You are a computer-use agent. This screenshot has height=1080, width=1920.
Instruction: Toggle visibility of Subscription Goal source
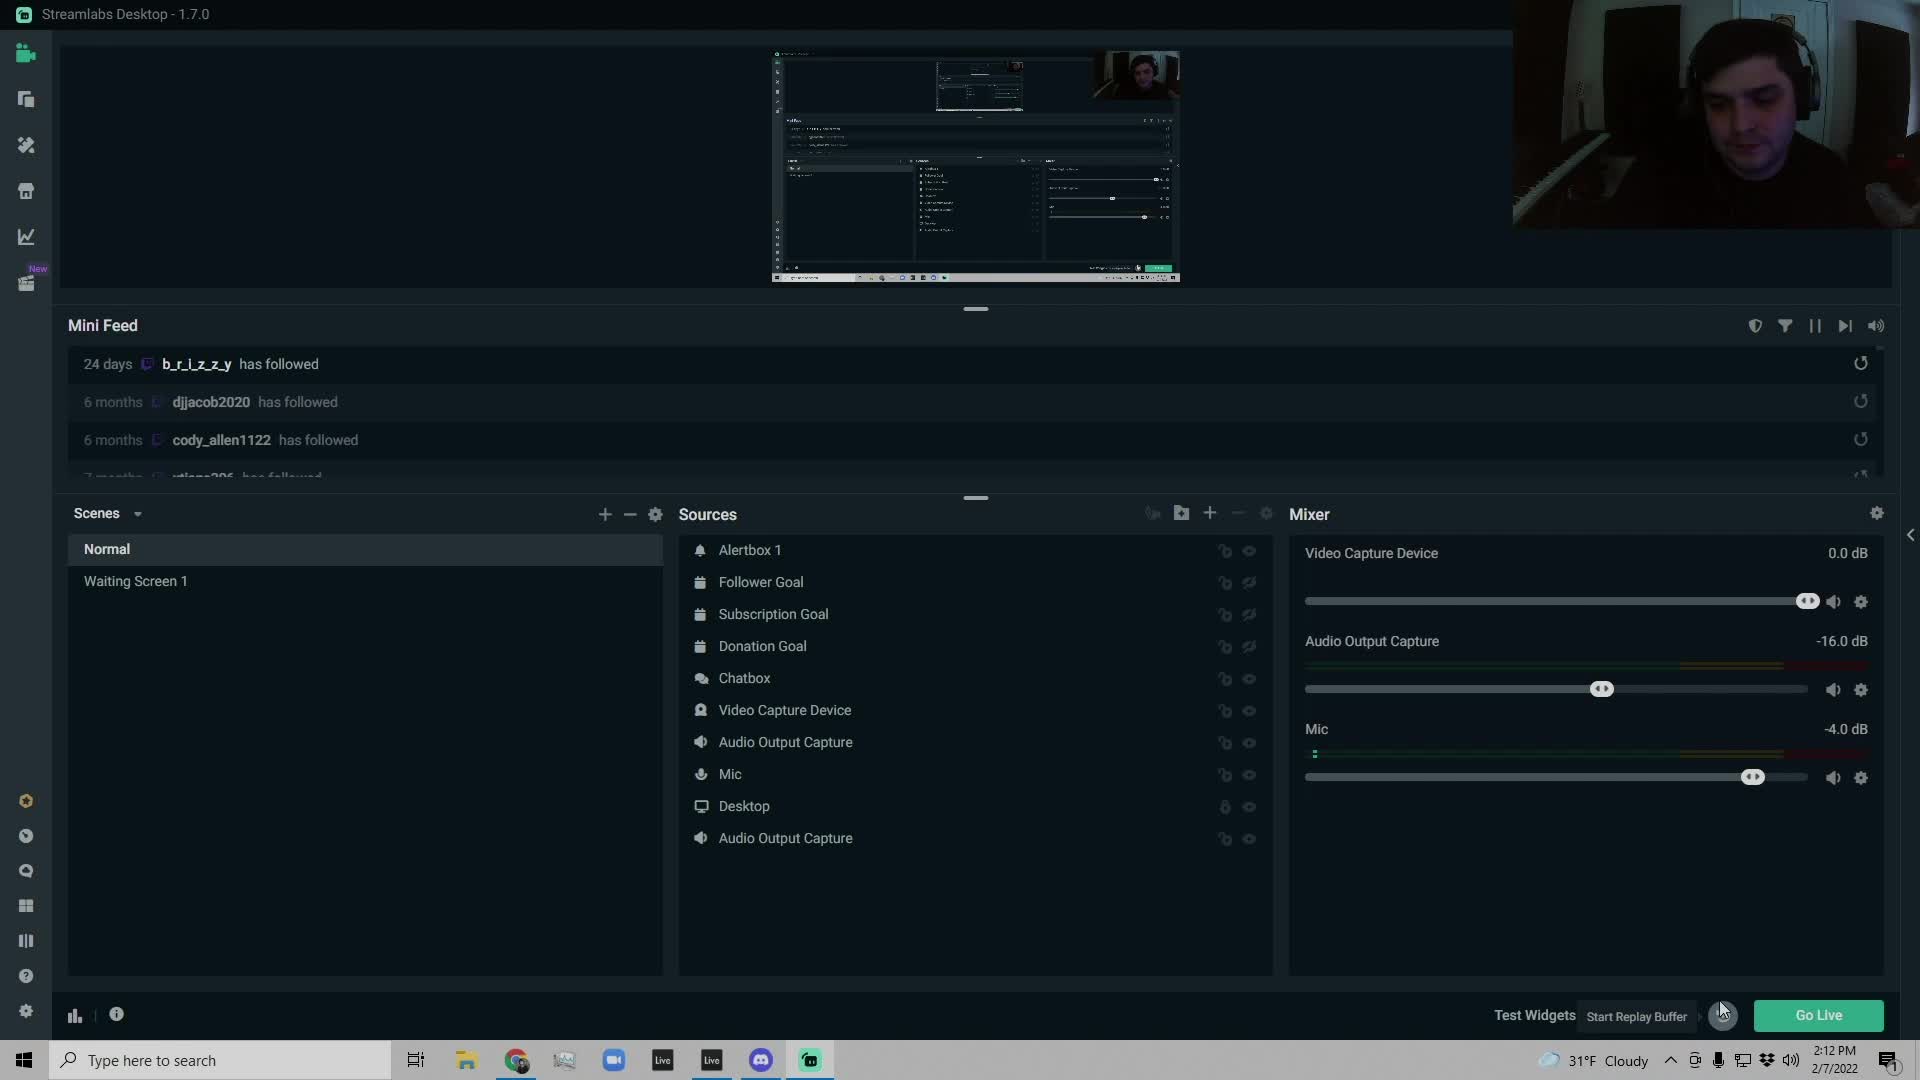(1249, 615)
